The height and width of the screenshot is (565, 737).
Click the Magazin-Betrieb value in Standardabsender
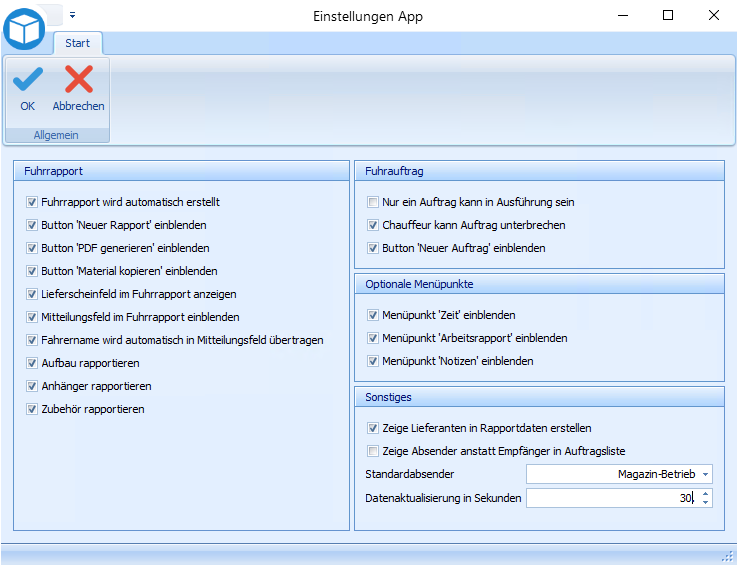[656, 474]
